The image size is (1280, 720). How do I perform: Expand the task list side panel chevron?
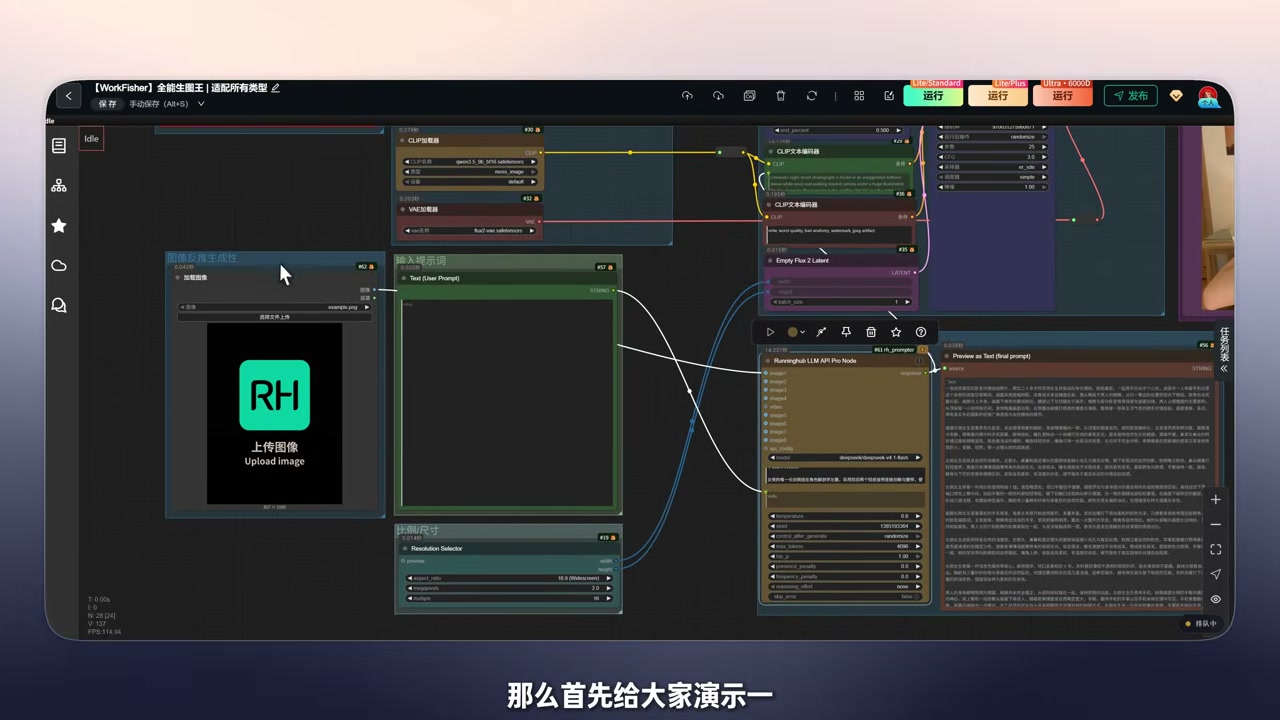coord(1224,369)
